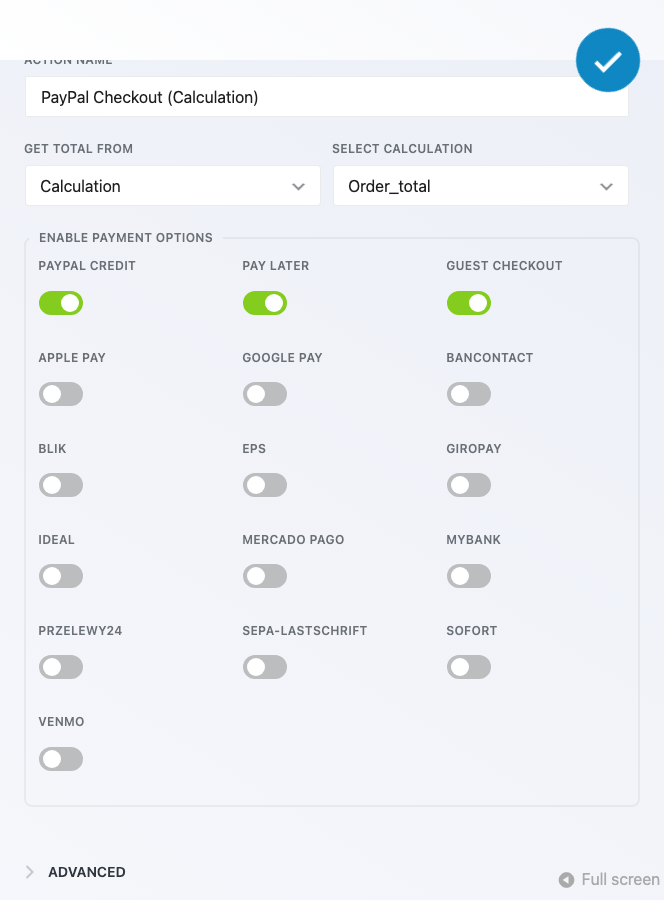
Task: Enable the EPS toggle
Action: [265, 485]
